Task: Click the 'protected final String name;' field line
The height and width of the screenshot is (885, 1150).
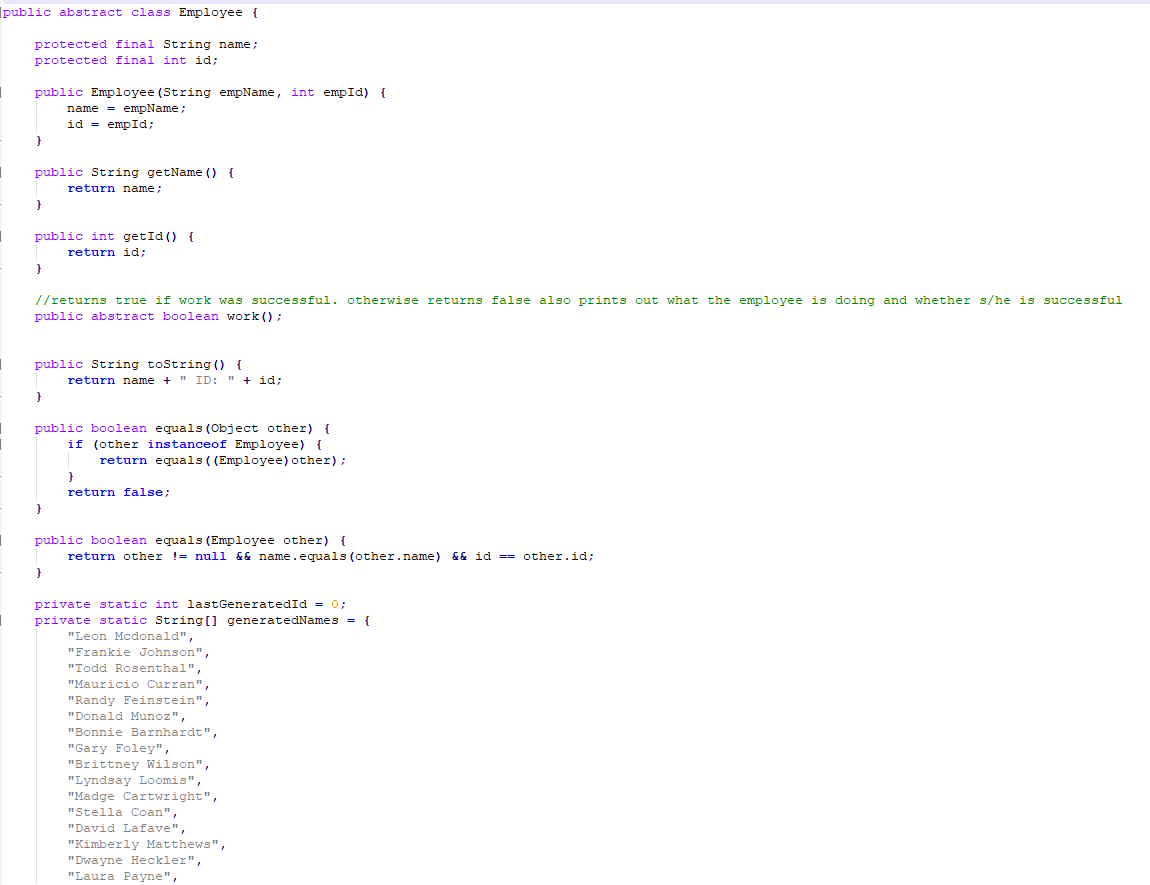Action: [146, 45]
